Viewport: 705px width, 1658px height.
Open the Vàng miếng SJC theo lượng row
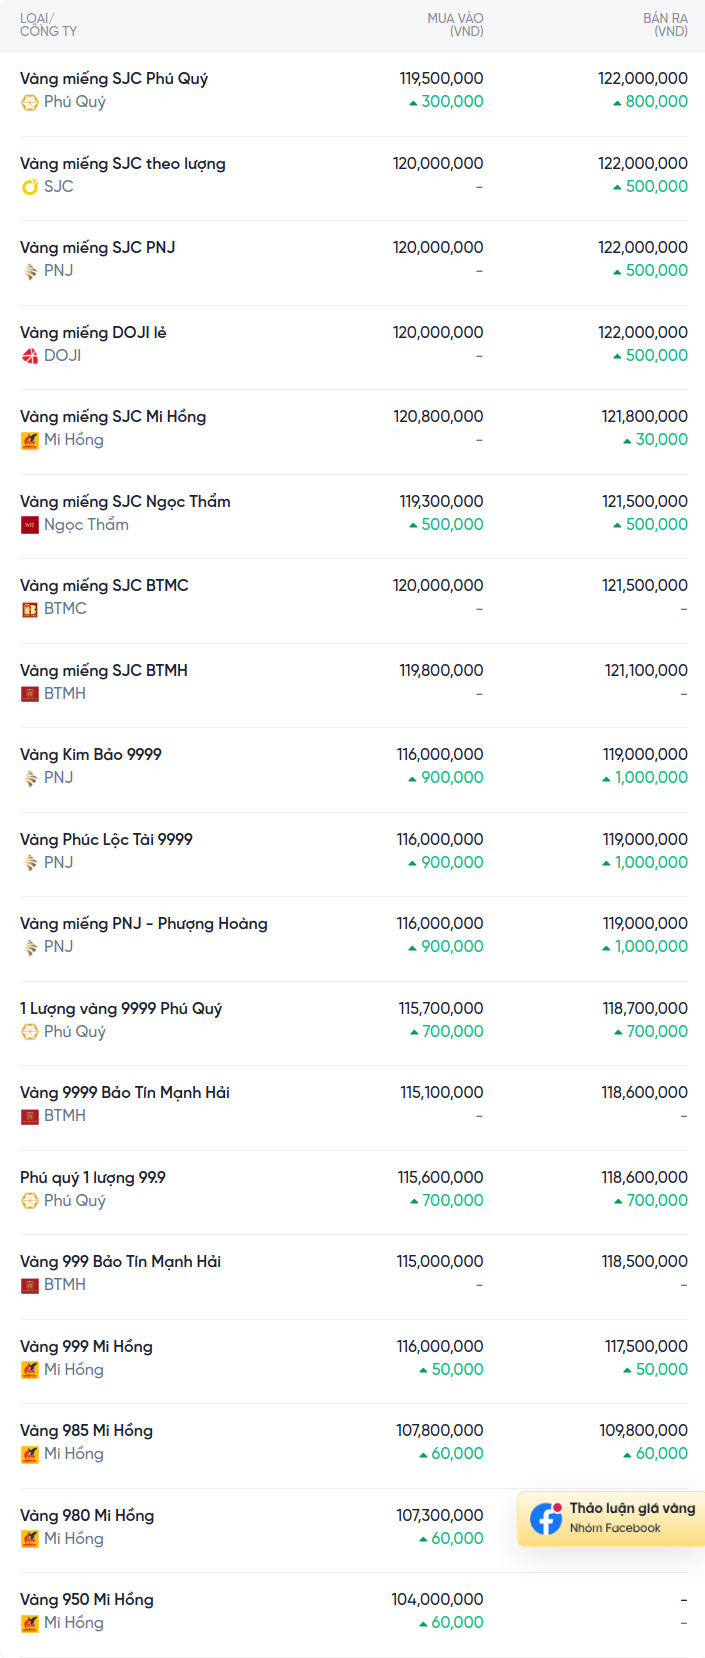pos(123,164)
